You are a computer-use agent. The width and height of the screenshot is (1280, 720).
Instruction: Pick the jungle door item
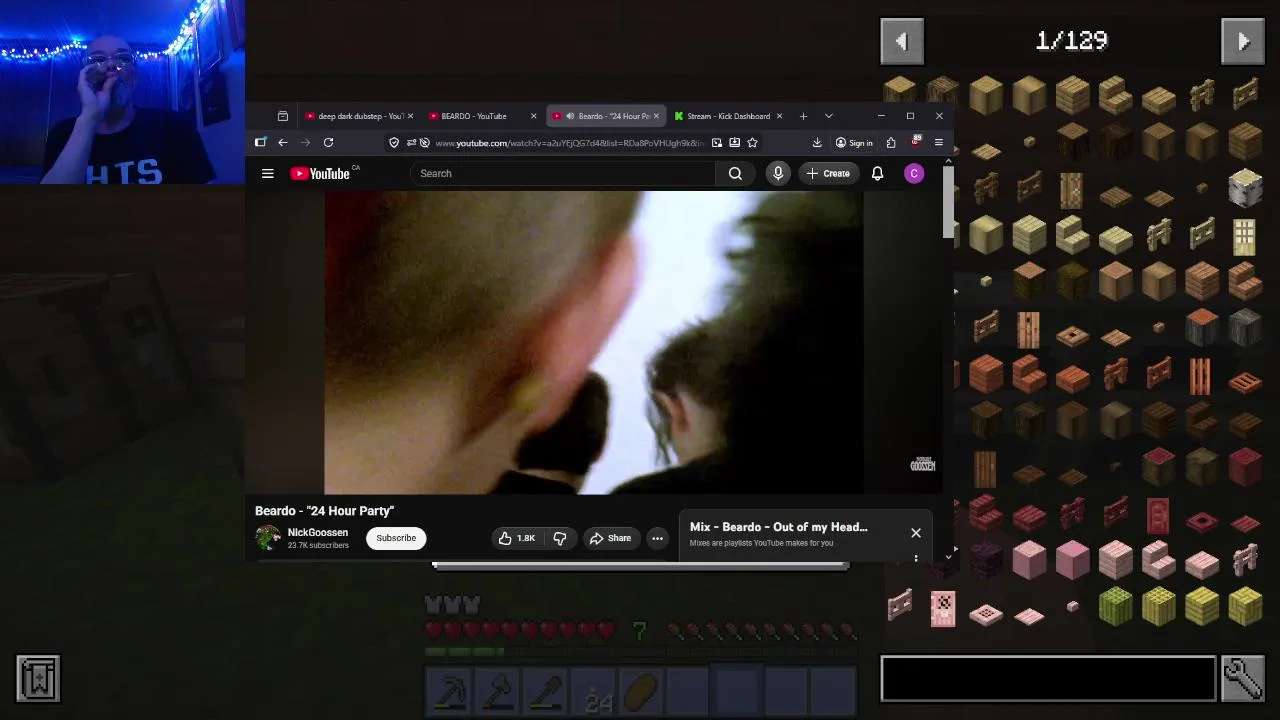coord(1029,328)
